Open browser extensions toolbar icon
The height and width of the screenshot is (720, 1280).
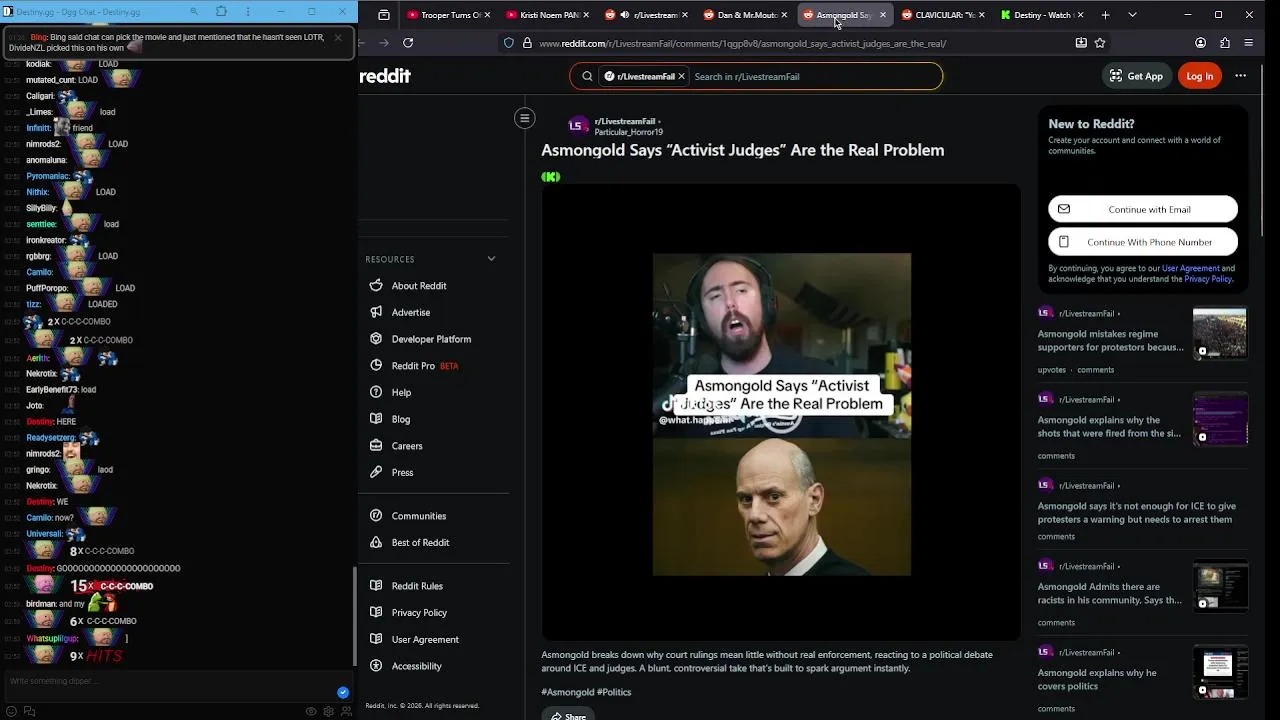(x=1225, y=43)
